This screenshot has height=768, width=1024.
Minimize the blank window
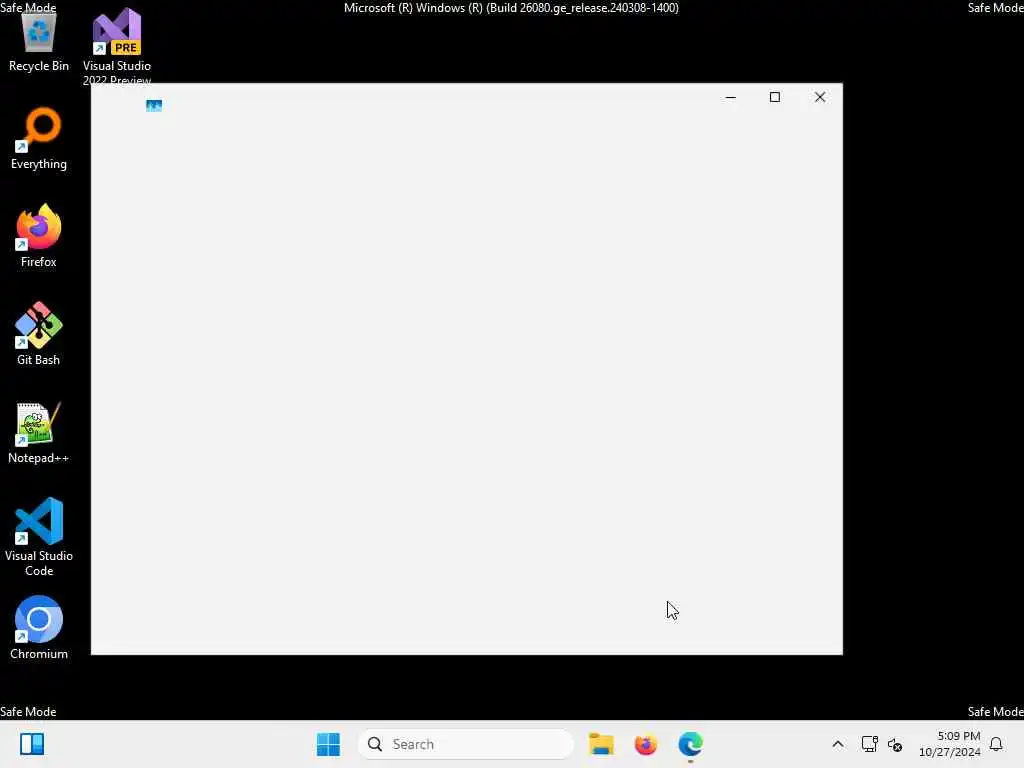(731, 97)
